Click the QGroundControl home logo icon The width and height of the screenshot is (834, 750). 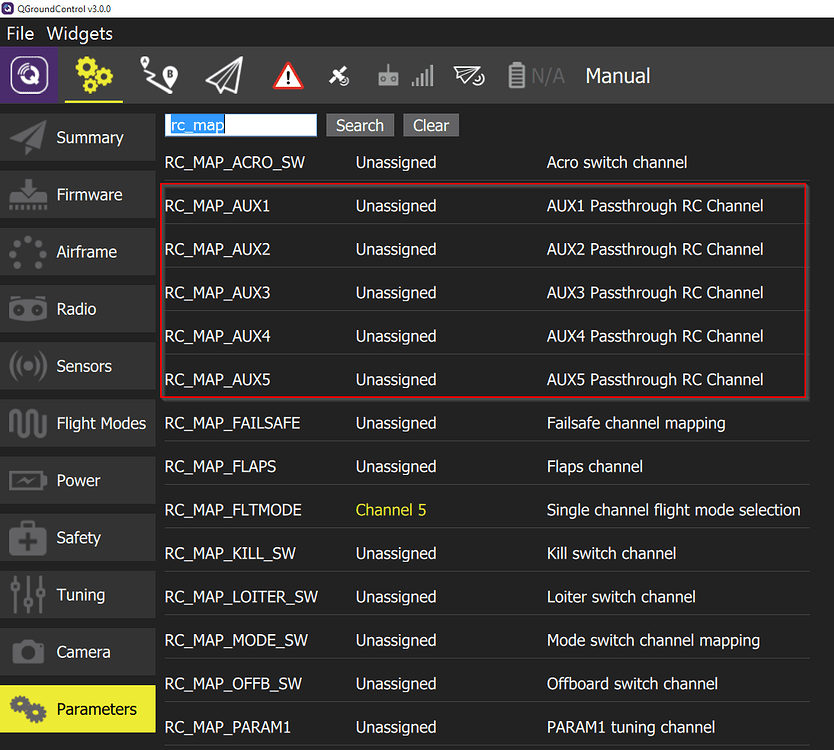coord(29,75)
